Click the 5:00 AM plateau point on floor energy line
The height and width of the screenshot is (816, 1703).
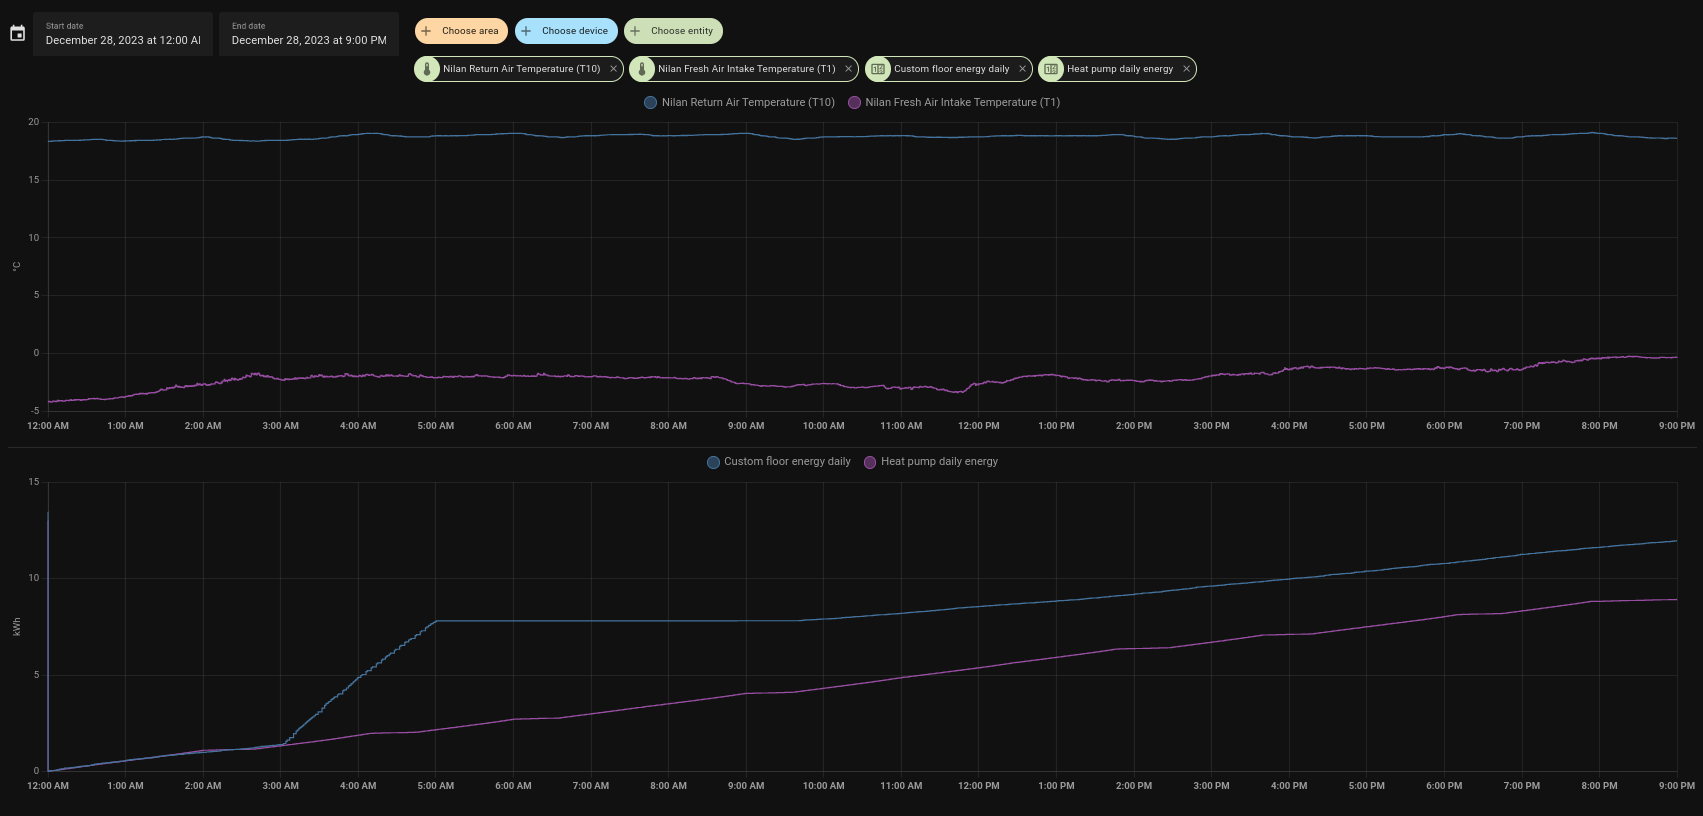click(436, 621)
